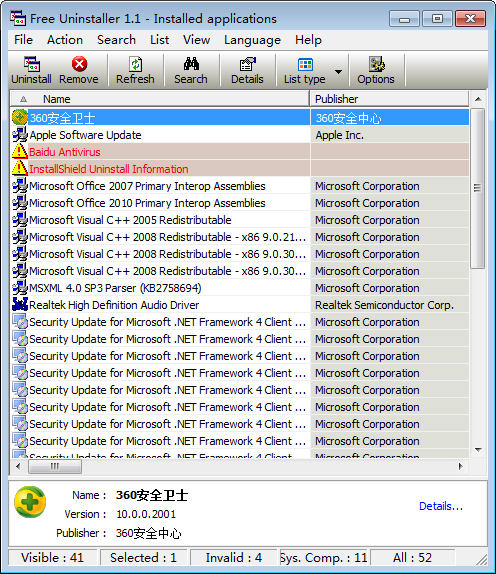Viewport: 496px width, 574px height.
Task: Click the version value 10.0.0.2001
Action: click(146, 514)
